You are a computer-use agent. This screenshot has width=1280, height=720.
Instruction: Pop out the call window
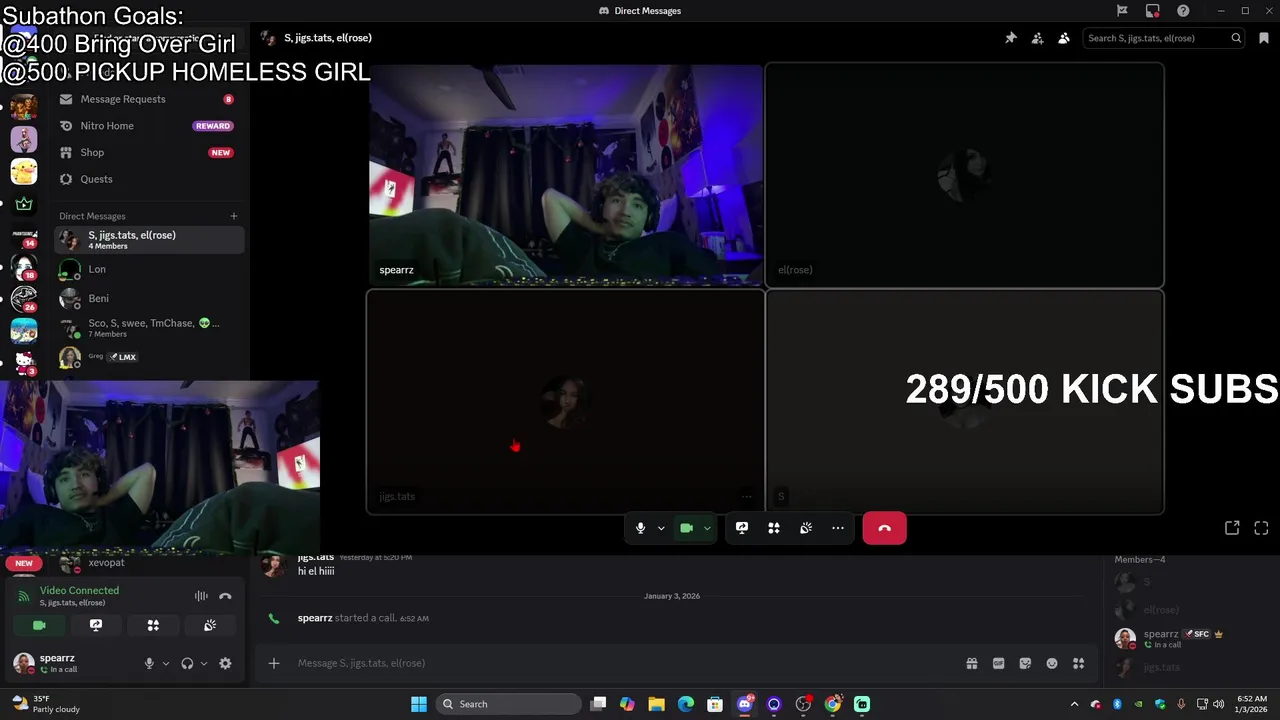click(x=1232, y=528)
